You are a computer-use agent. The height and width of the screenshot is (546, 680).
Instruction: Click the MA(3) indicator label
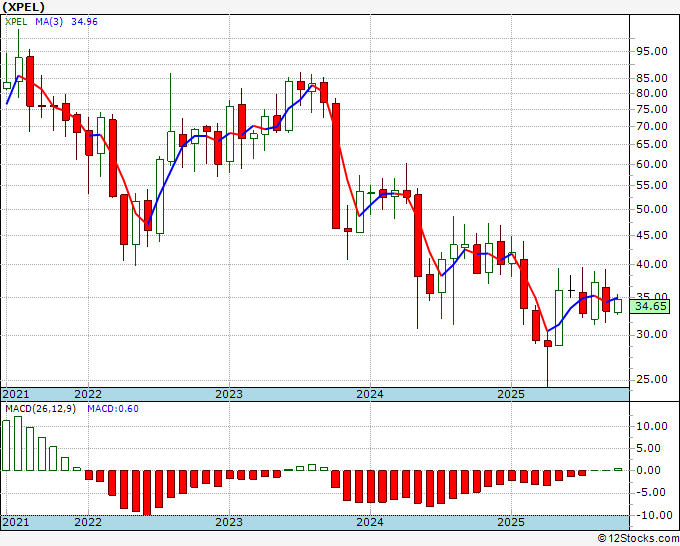point(49,22)
